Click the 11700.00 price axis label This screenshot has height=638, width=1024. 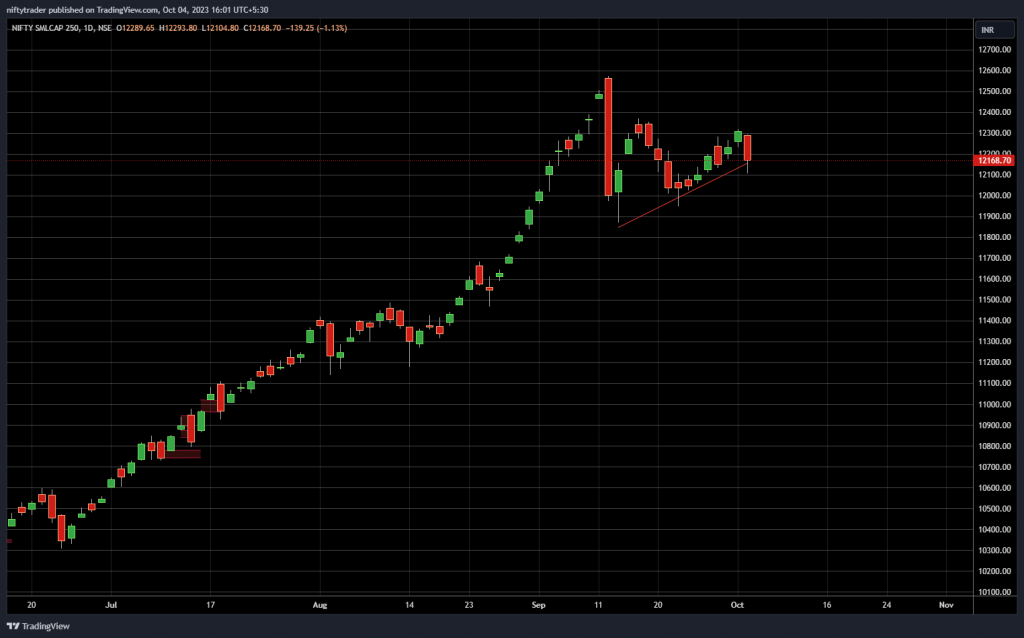point(995,258)
